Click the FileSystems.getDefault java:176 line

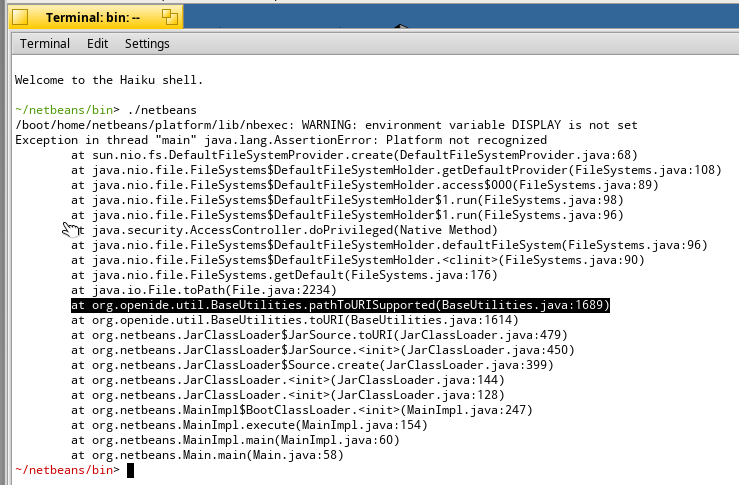click(x=284, y=276)
